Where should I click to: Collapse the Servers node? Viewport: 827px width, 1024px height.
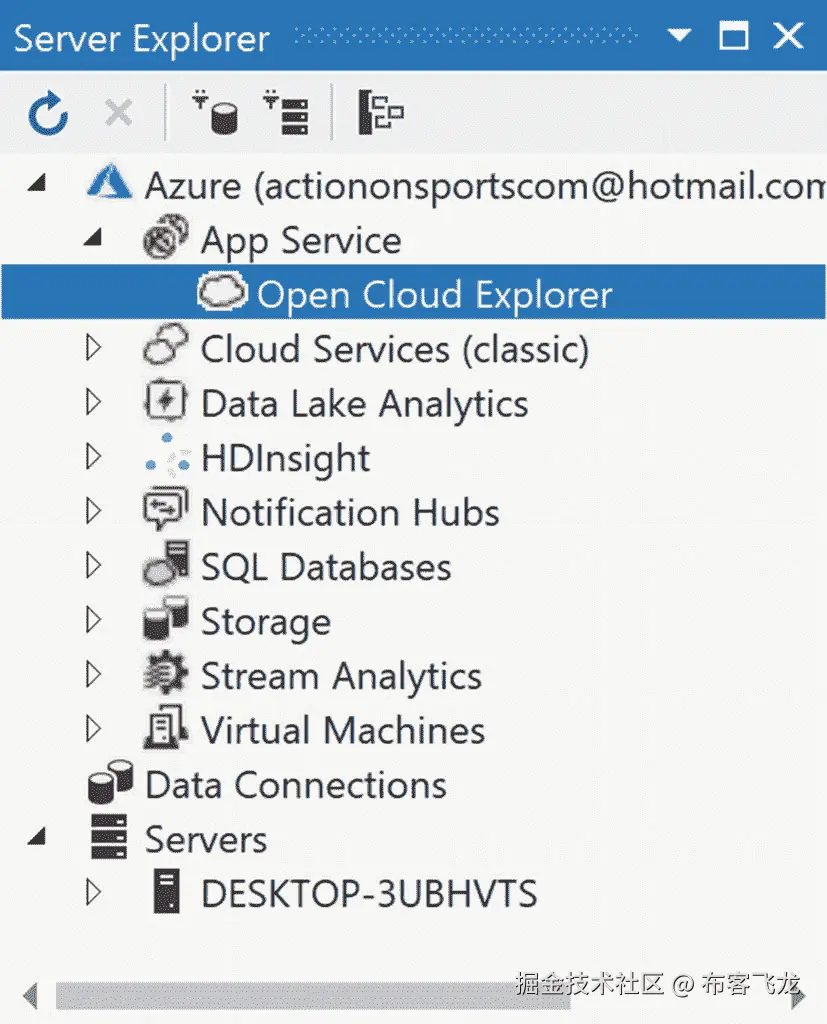37,836
